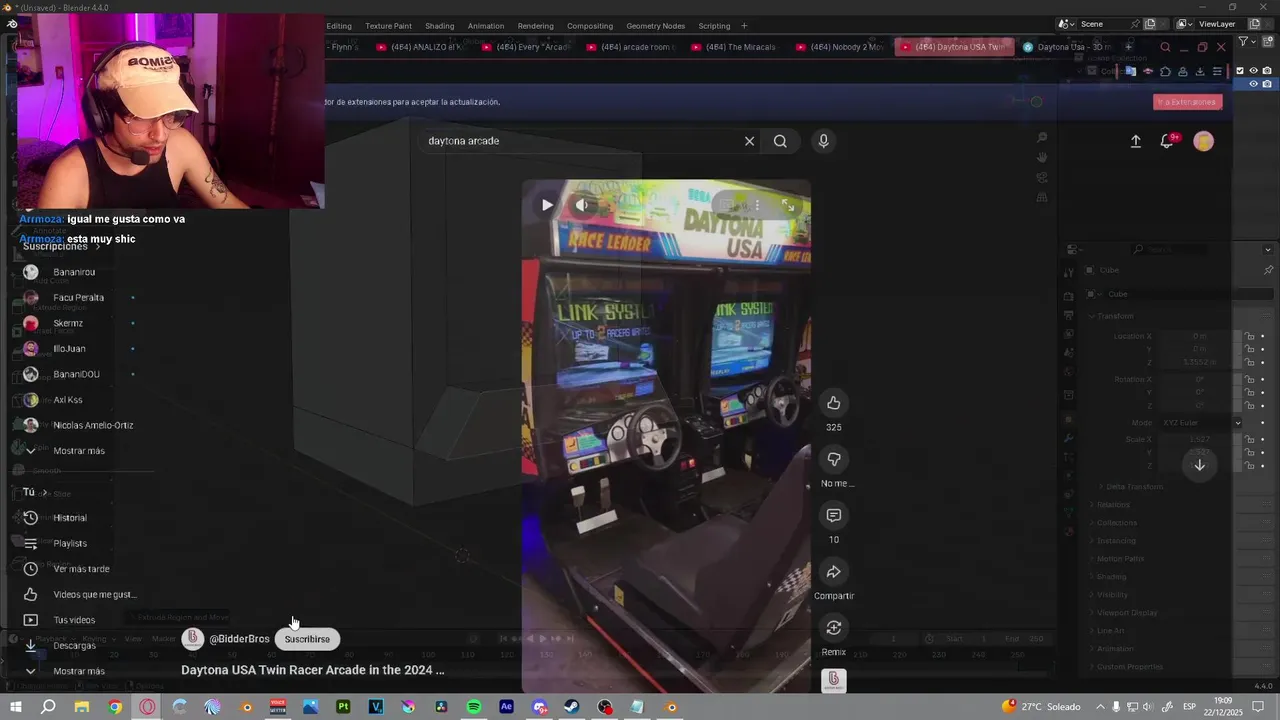Add a Blender workspace with plus

[743, 26]
